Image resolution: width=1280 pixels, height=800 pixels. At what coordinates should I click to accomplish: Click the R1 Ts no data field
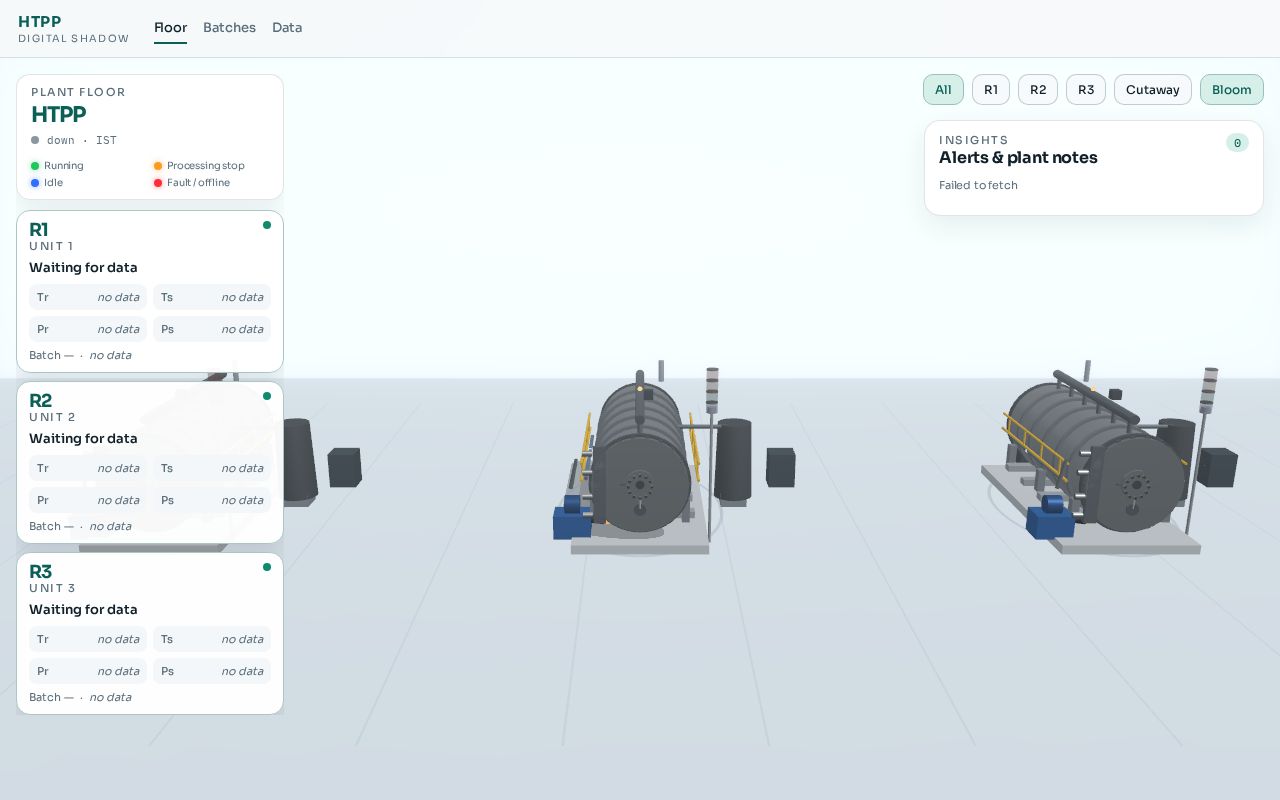(x=212, y=297)
